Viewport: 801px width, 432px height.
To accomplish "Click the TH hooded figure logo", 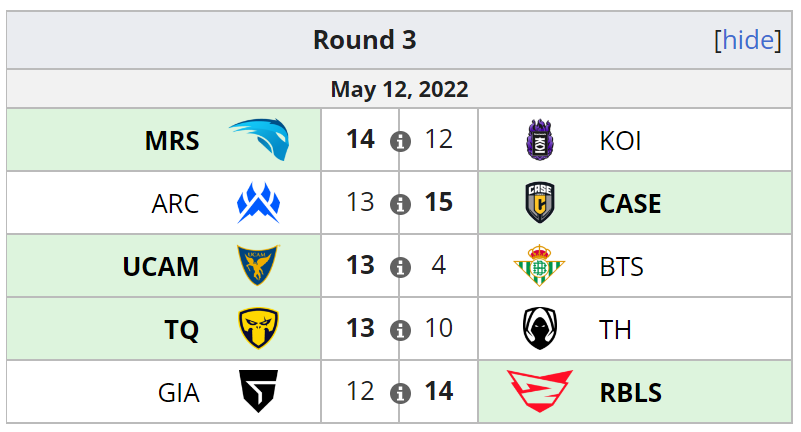I will click(x=540, y=328).
